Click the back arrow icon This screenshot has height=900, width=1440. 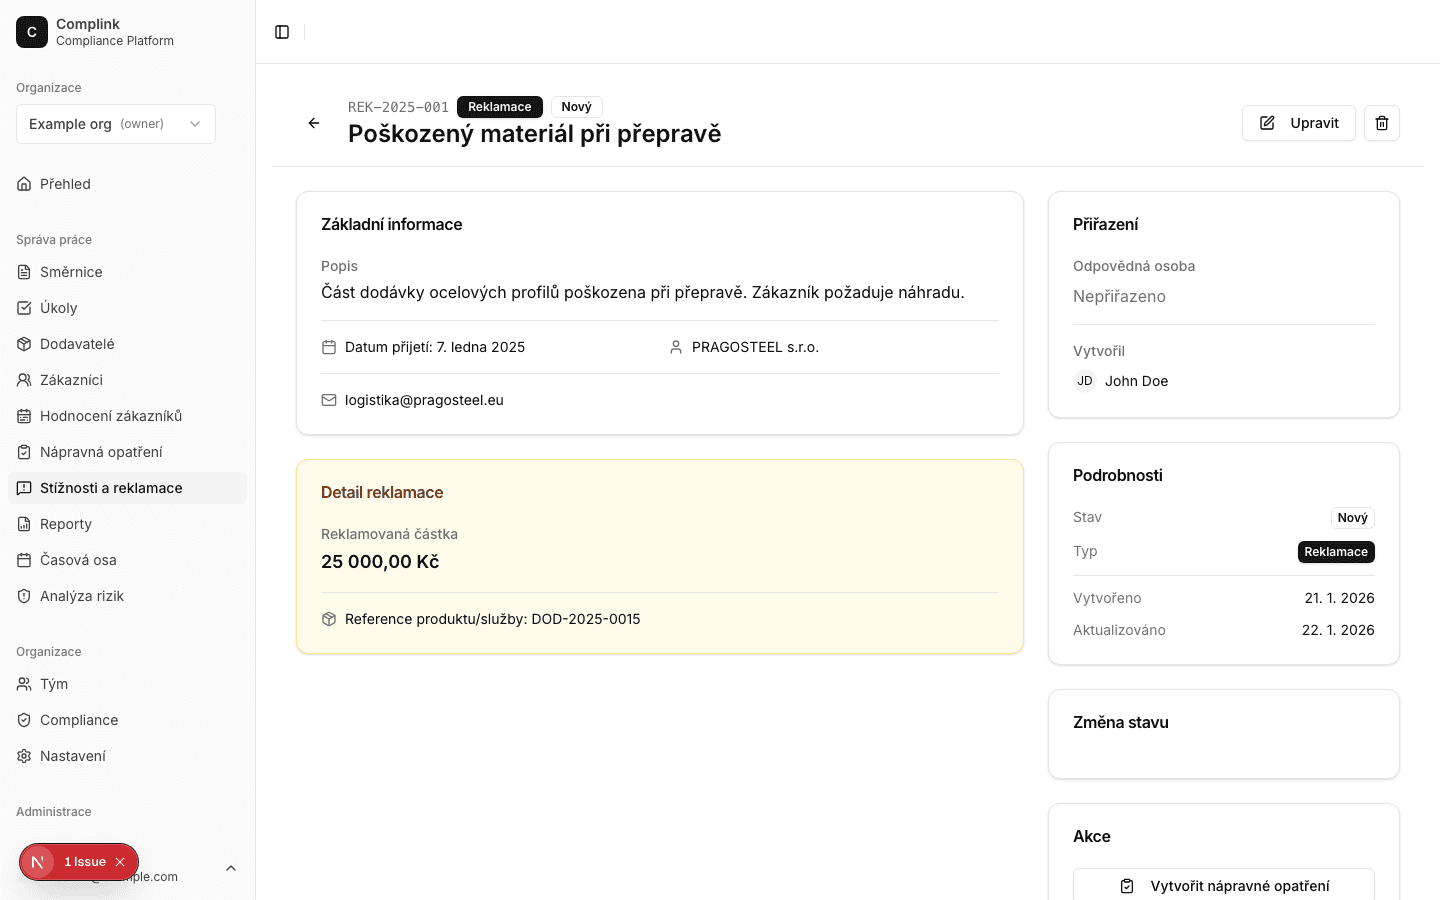click(314, 123)
